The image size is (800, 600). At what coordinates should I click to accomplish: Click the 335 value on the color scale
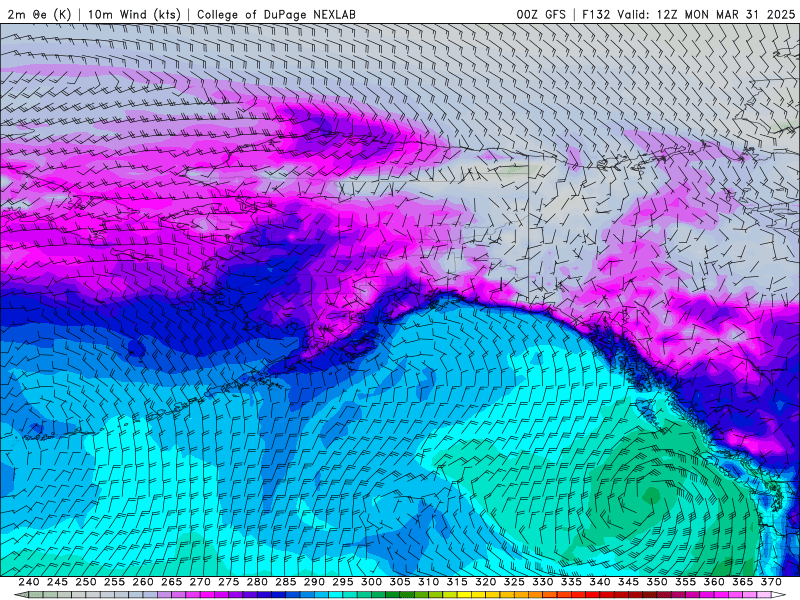(x=571, y=582)
